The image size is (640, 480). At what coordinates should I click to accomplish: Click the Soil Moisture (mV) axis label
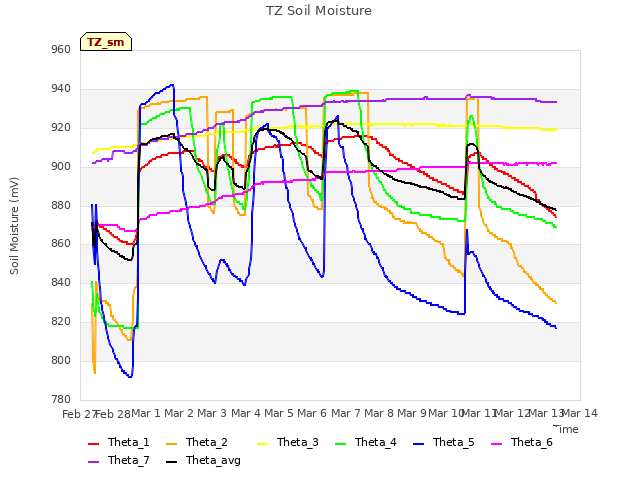[x=14, y=226]
